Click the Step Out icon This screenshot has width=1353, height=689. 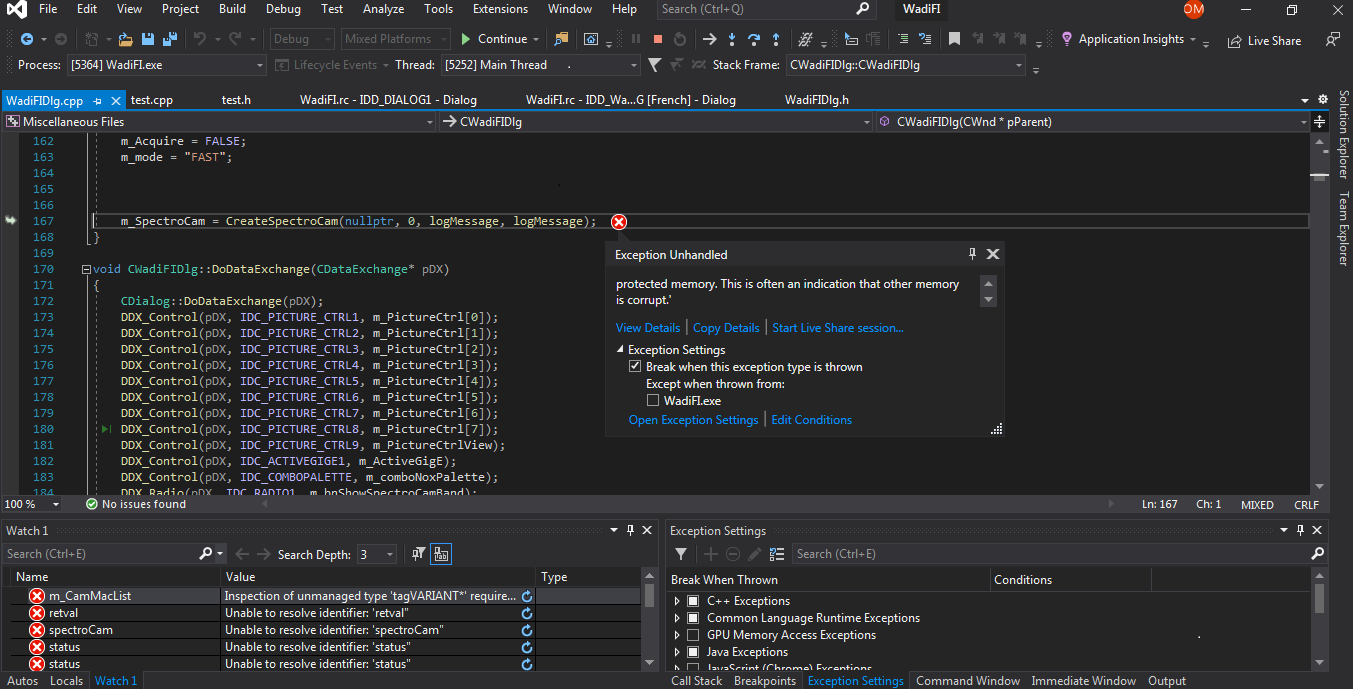777,39
